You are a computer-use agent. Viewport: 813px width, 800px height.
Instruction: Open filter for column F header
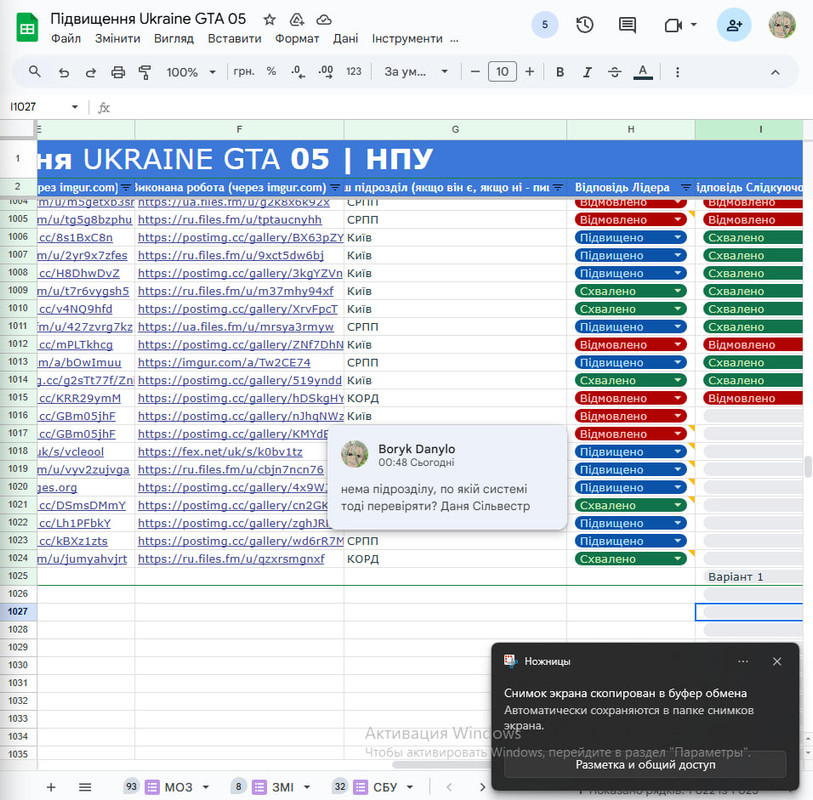click(335, 188)
